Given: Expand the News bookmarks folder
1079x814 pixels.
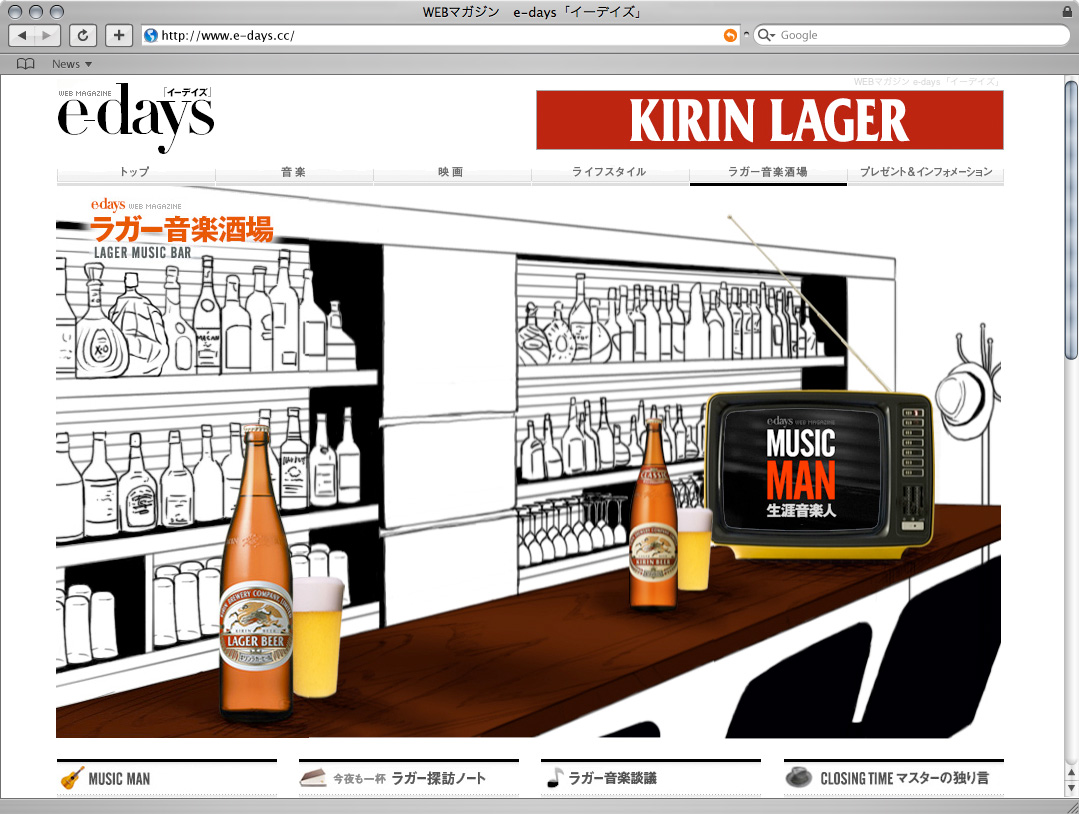Looking at the screenshot, I should pyautogui.click(x=71, y=64).
